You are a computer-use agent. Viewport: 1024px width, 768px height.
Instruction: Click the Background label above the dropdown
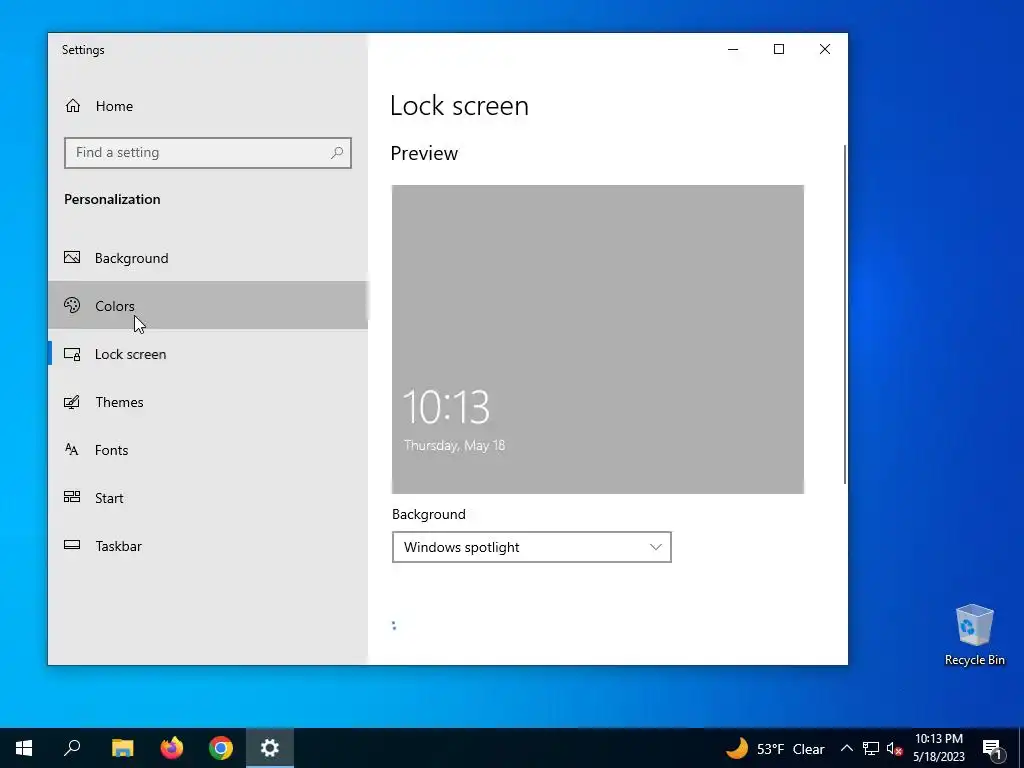click(x=428, y=514)
